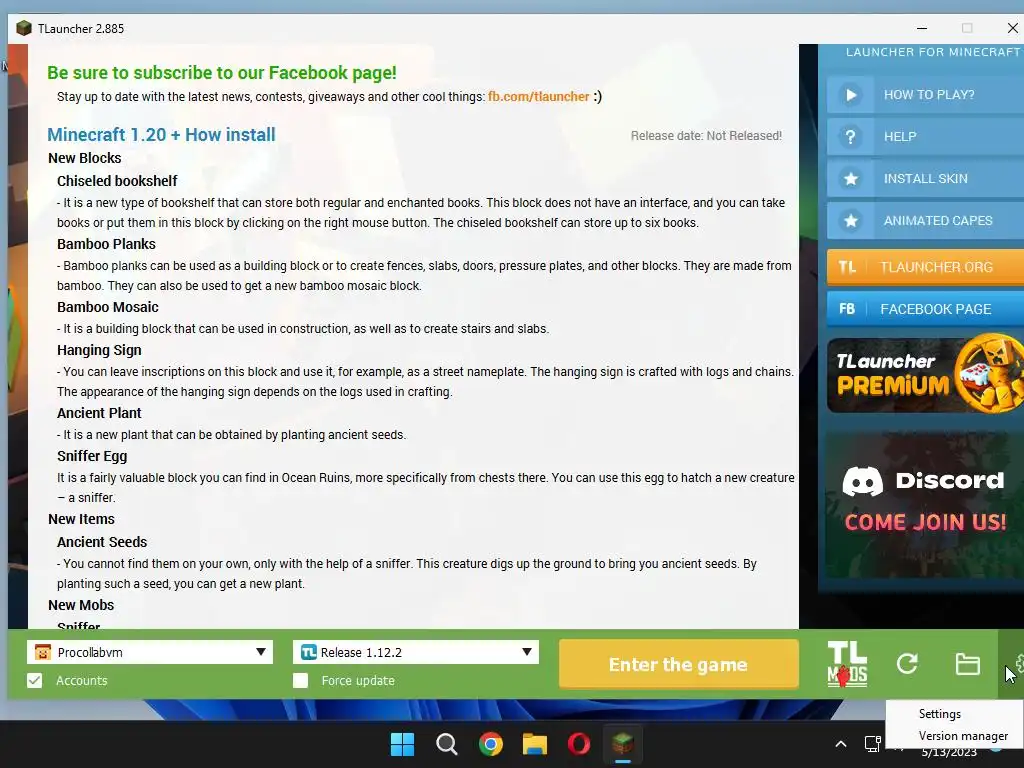
Task: Click the settings gear icon
Action: point(1019,663)
